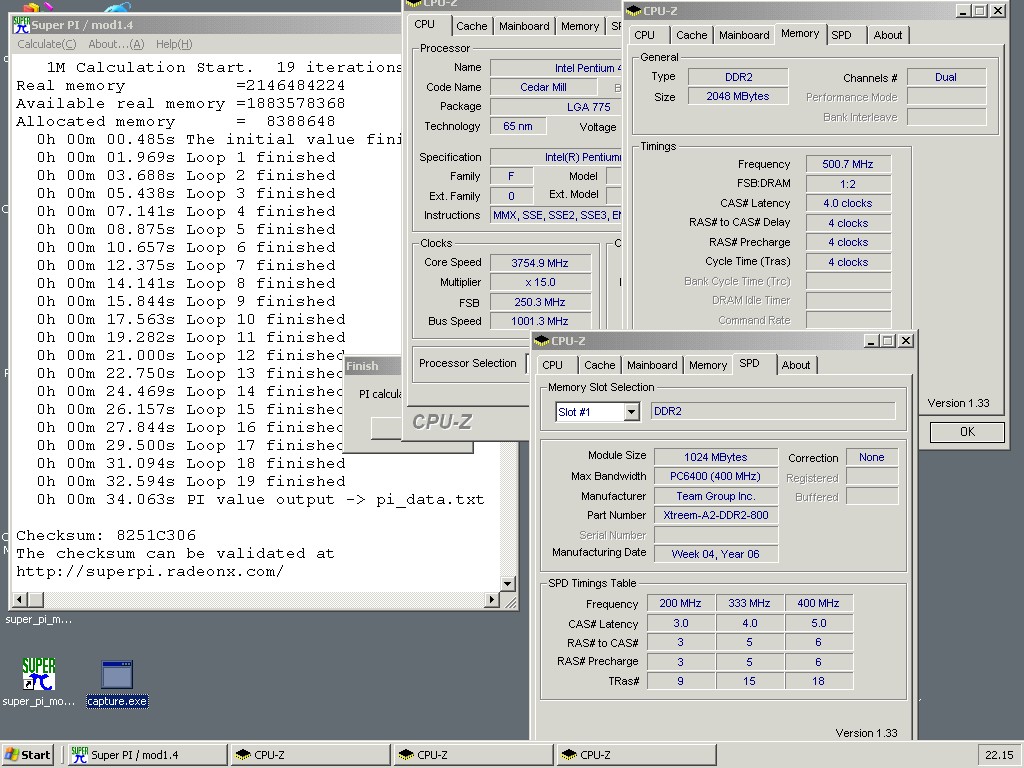Screen dimensions: 1024x768
Task: Click Super PI scroll down arrow
Action: pyautogui.click(x=507, y=584)
